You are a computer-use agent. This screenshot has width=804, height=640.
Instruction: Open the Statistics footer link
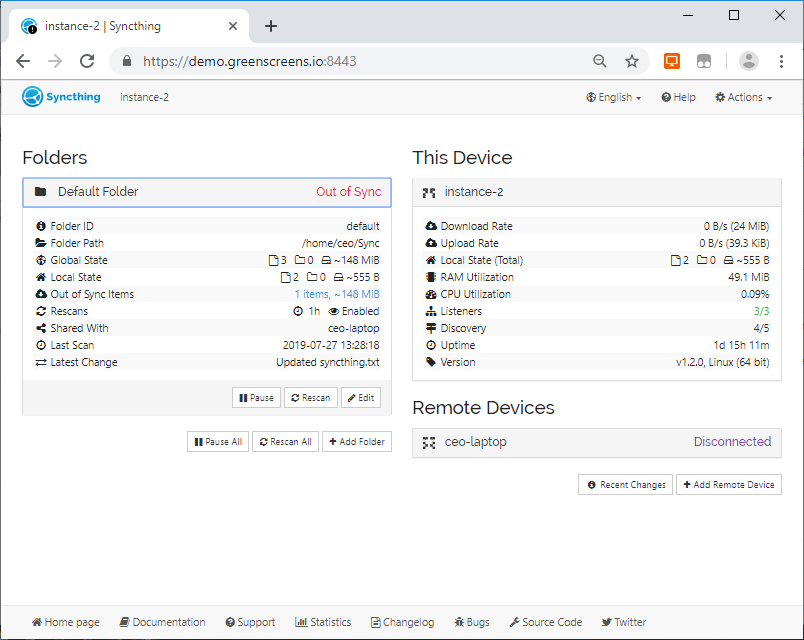pos(323,622)
